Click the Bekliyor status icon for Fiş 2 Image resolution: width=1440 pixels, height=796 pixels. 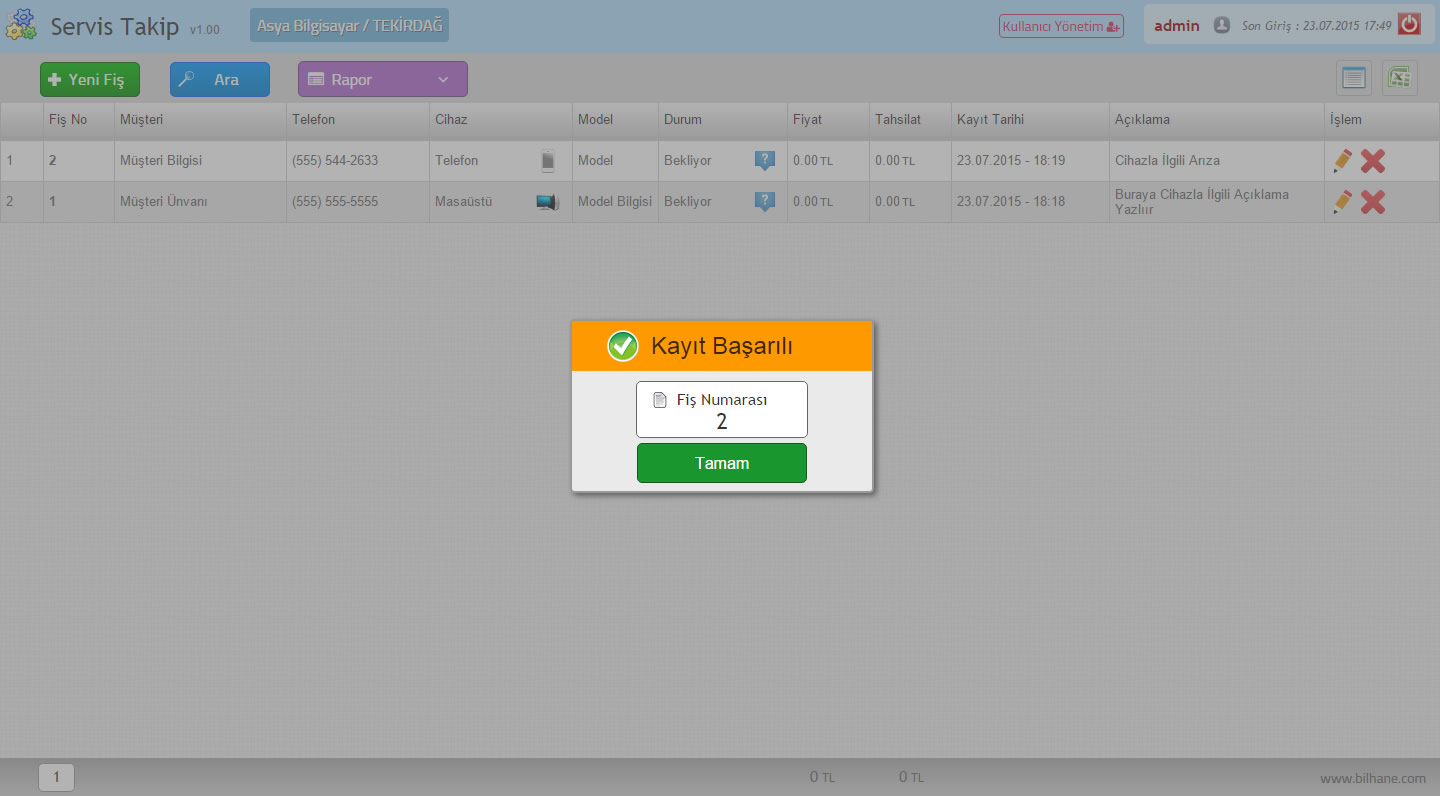tap(764, 160)
